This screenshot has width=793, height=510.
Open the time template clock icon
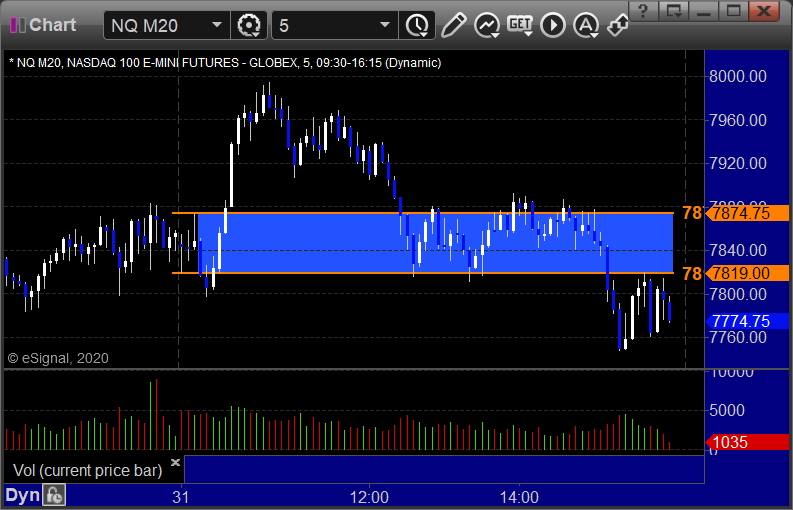[417, 25]
